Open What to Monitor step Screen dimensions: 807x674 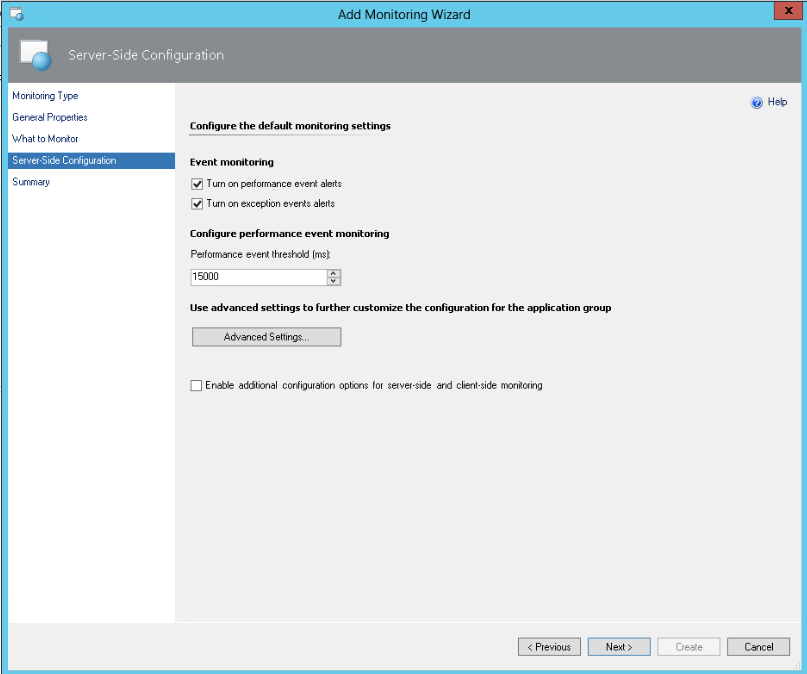click(45, 139)
